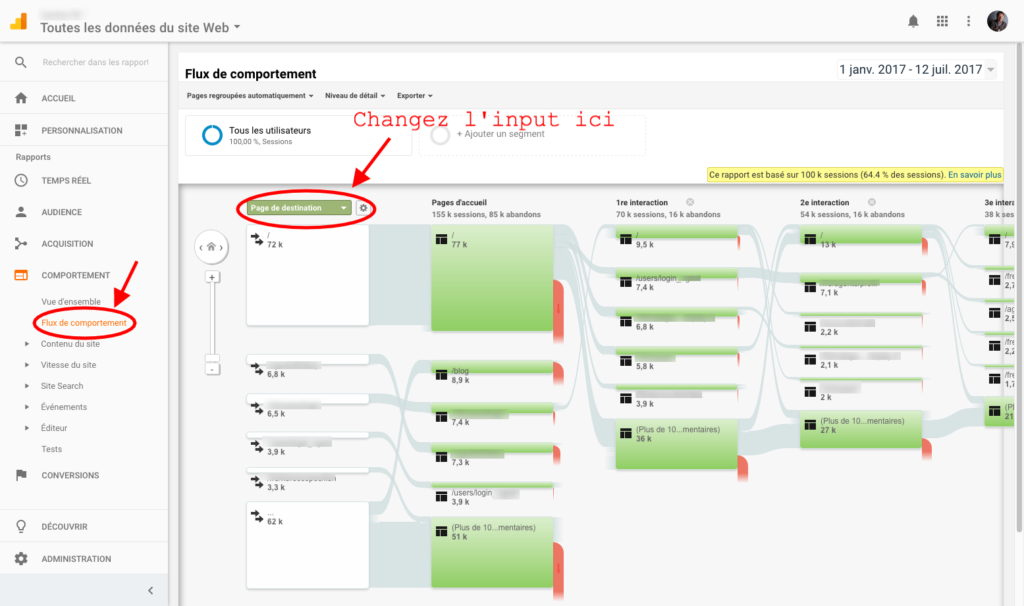Click the home icon in flow navigator
Screen dimensions: 1024x606
click(x=212, y=246)
